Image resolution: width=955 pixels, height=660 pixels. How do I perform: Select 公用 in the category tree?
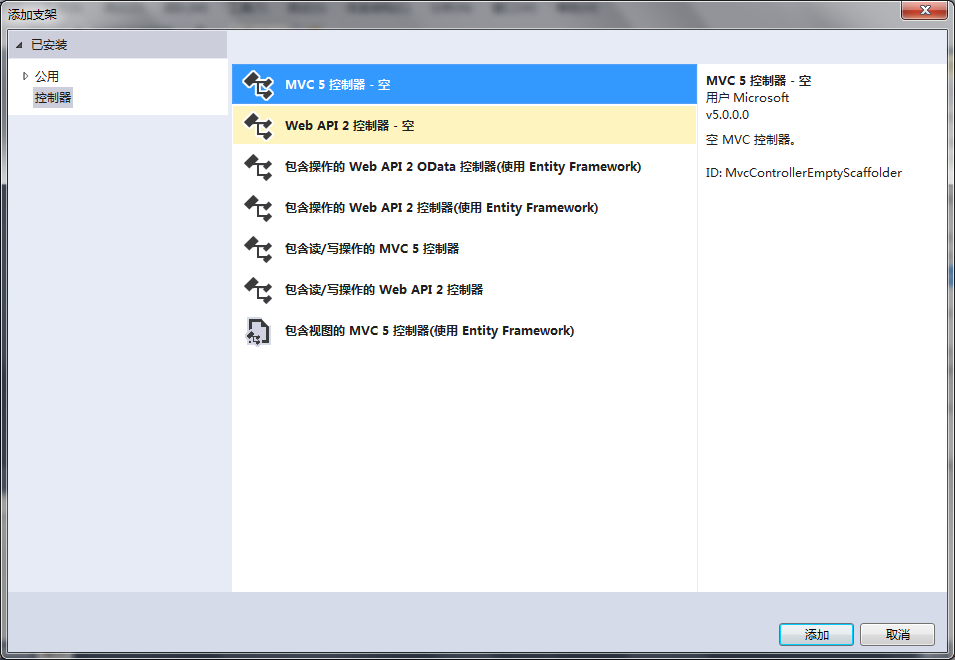coord(47,76)
